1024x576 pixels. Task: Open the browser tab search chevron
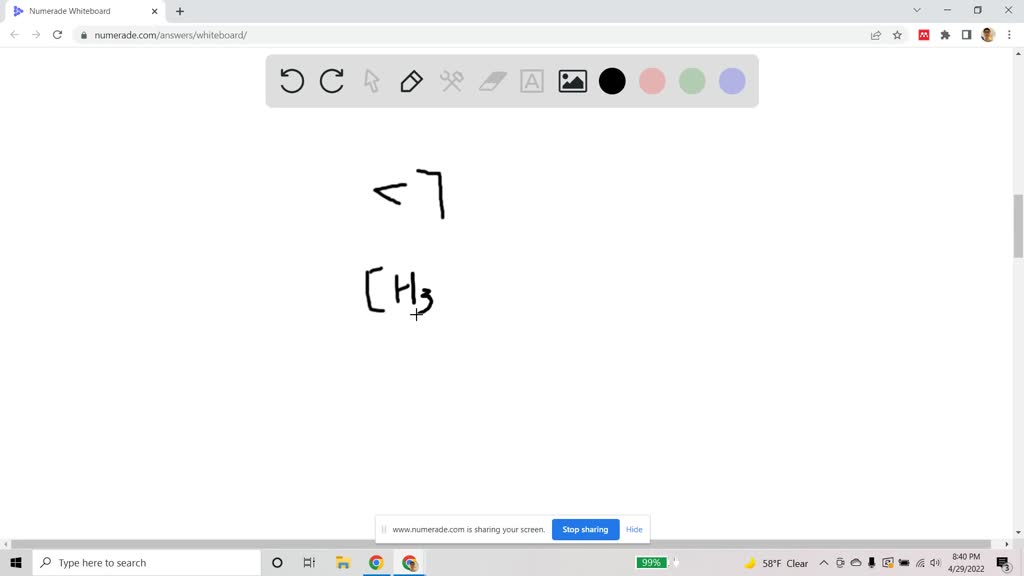pyautogui.click(x=917, y=11)
